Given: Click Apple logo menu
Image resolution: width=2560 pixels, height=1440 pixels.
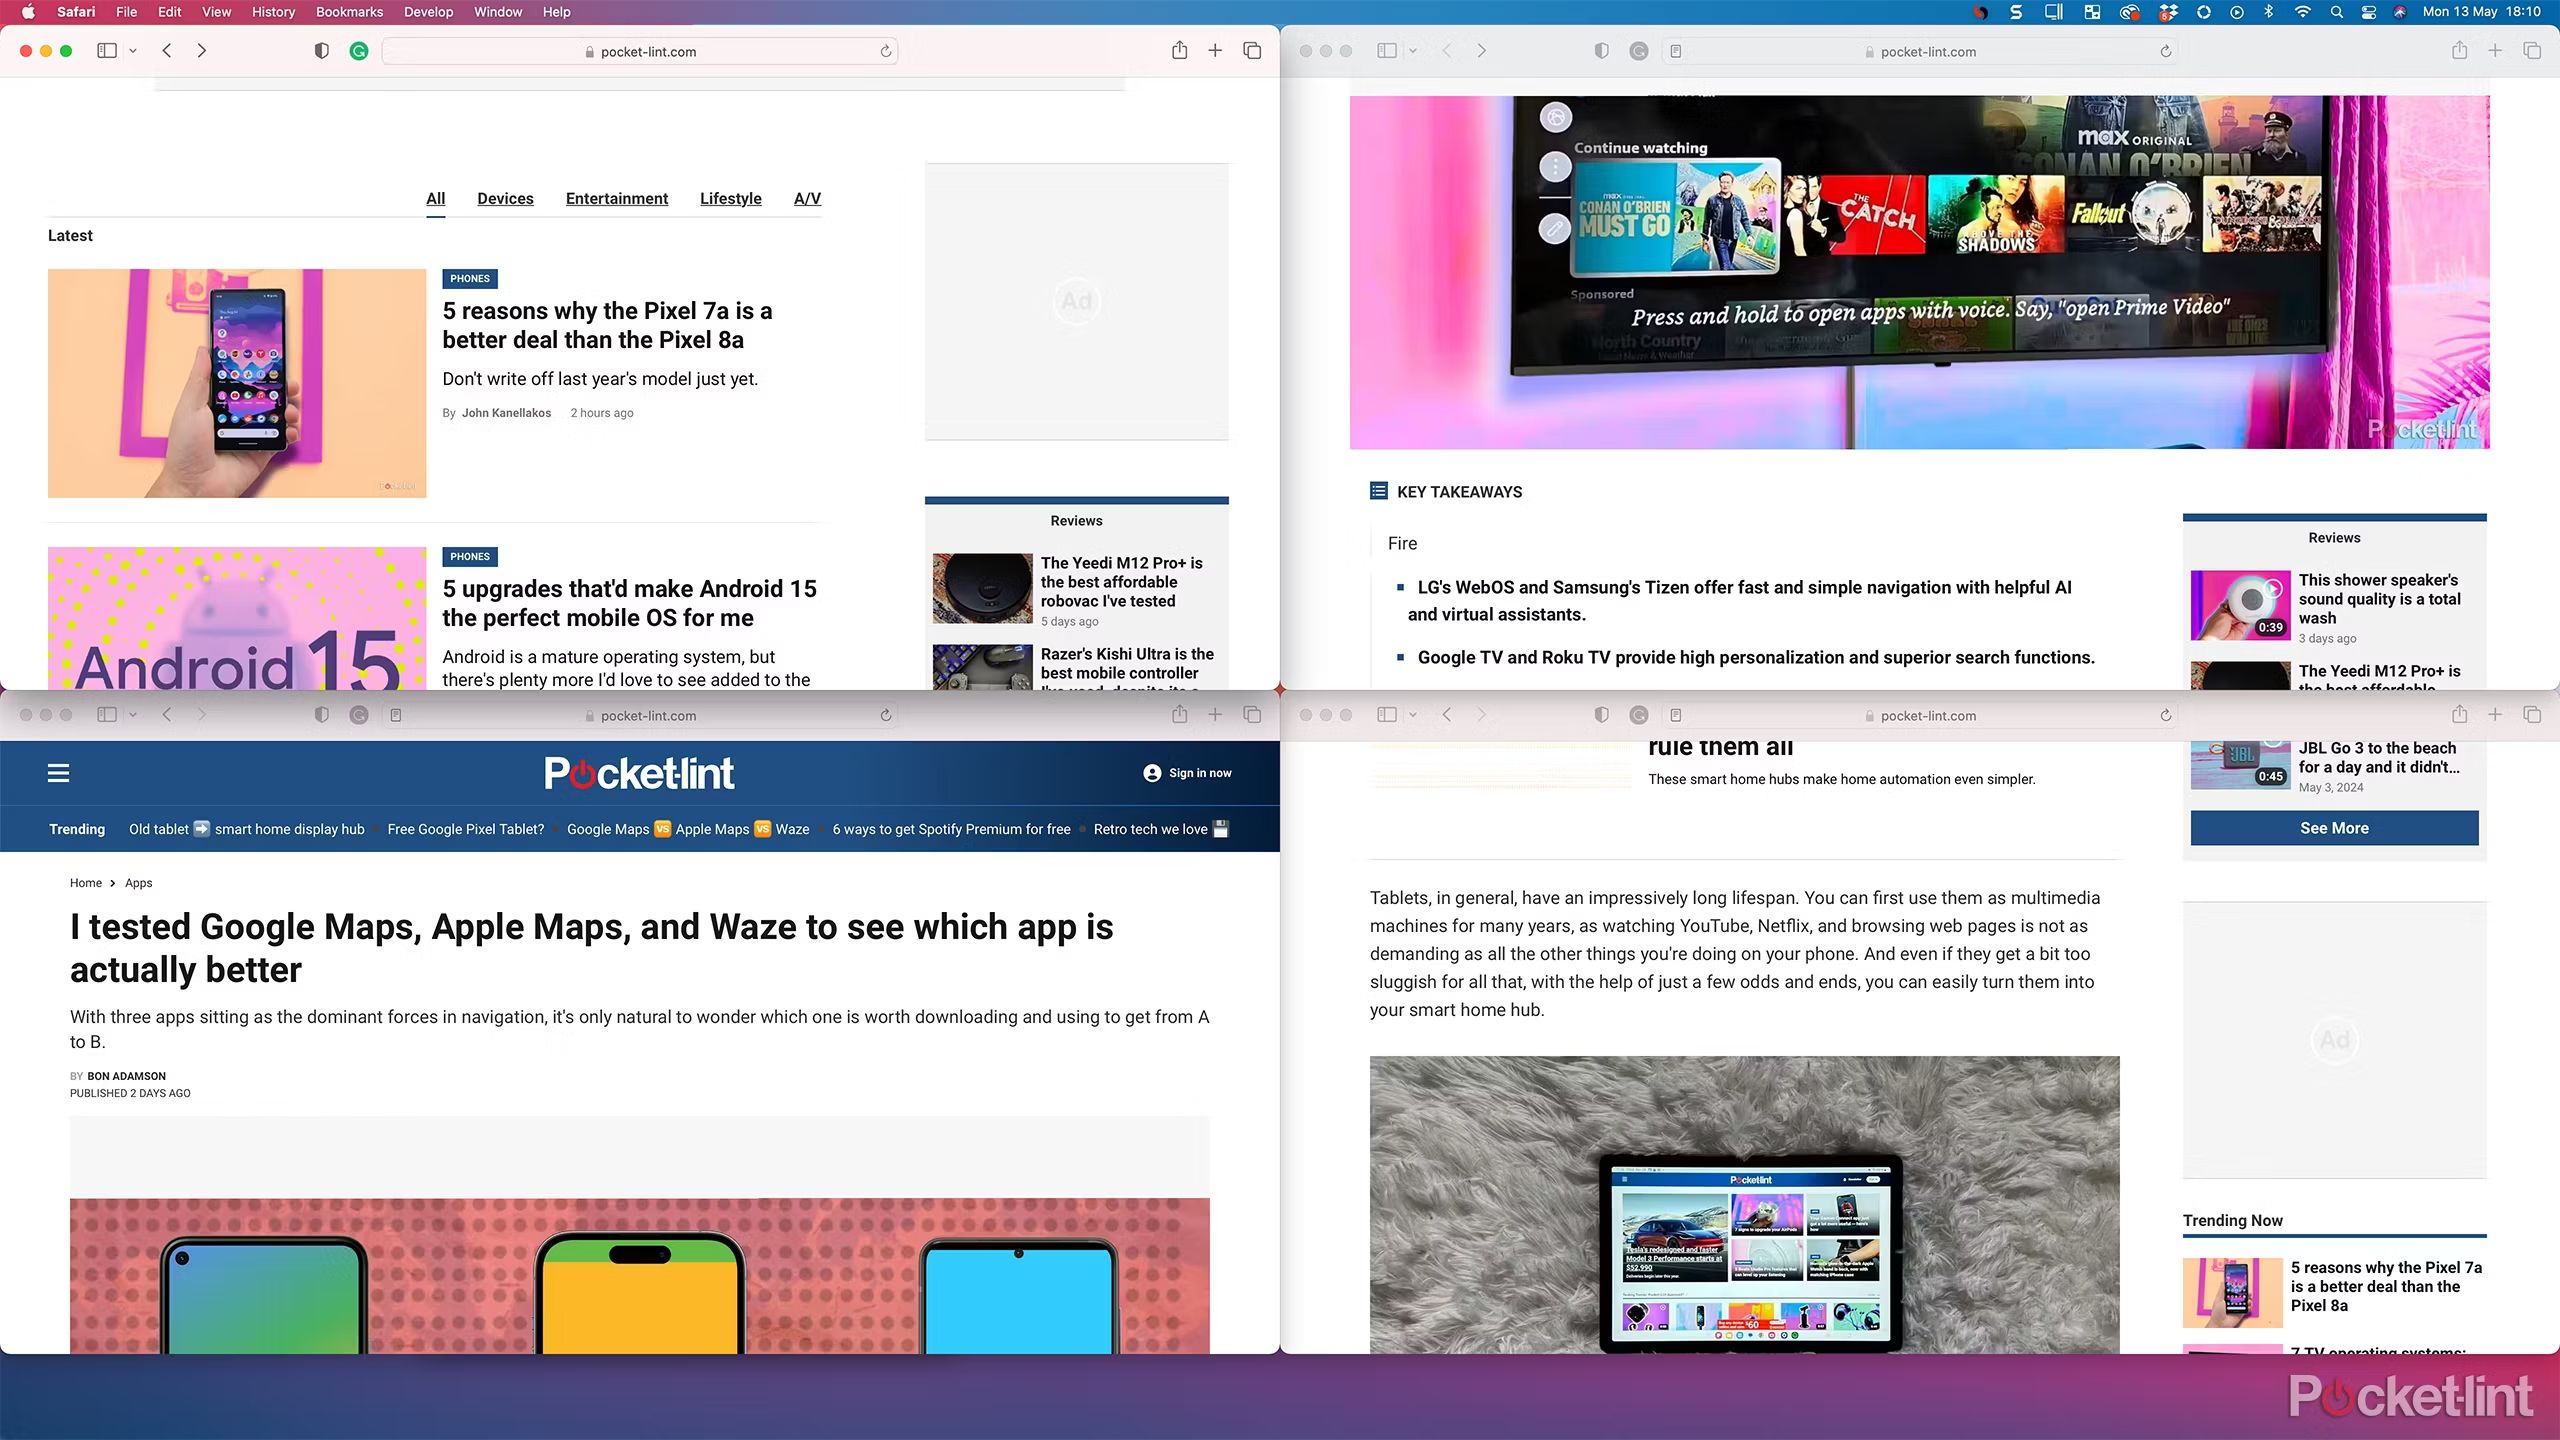Looking at the screenshot, I should [x=28, y=12].
